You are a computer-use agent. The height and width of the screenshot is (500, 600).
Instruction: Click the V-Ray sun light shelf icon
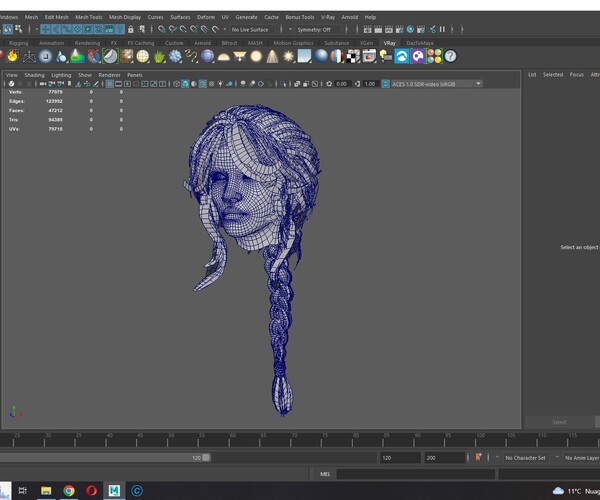tap(289, 57)
